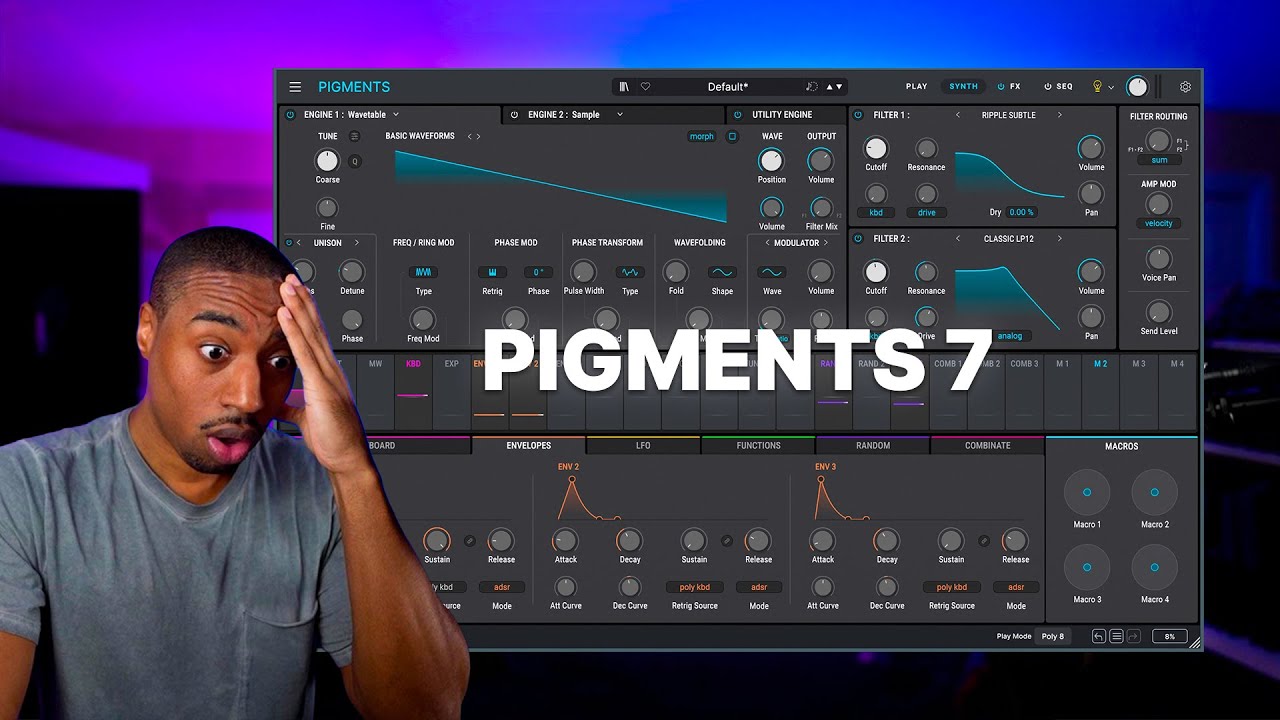Open the ENVELOPES tab
Image resolution: width=1280 pixels, height=720 pixels.
pos(529,446)
